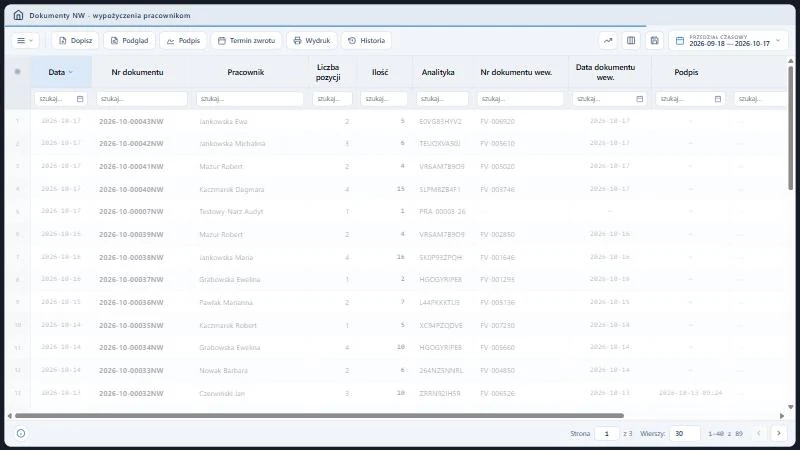Select document 2026-10-00039NW
The width and height of the screenshot is (800, 450).
tap(131, 234)
